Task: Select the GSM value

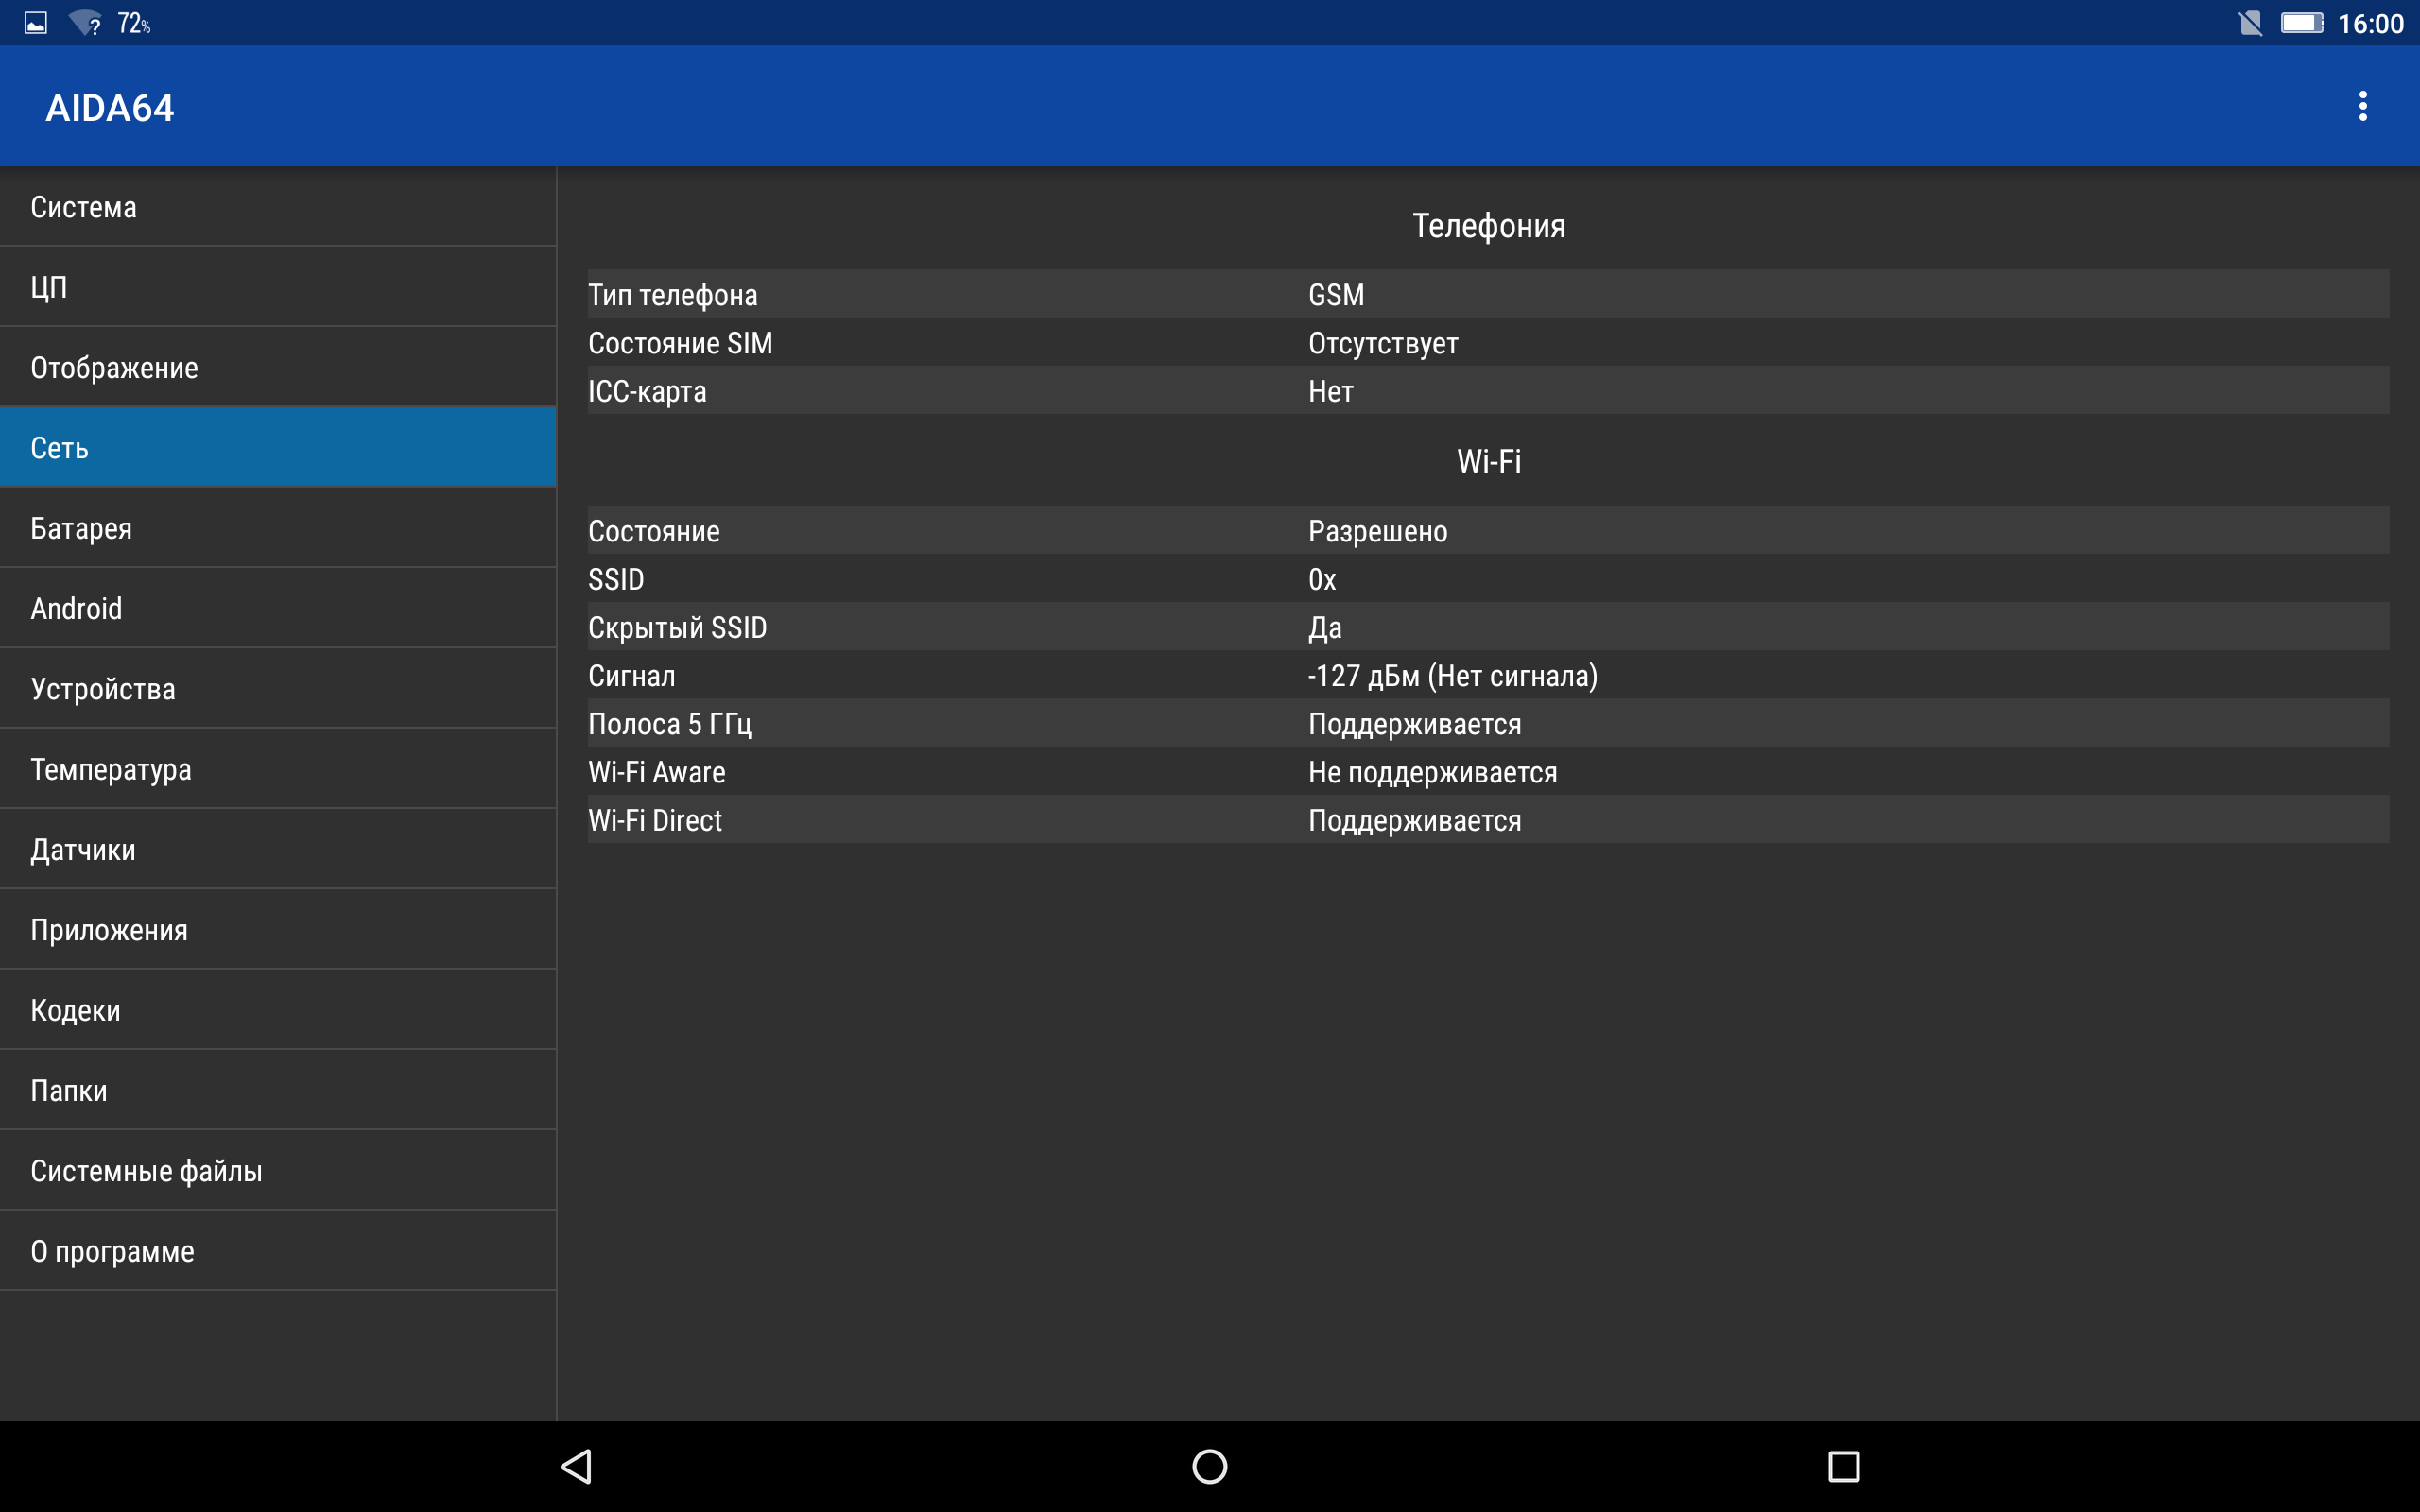Action: click(x=1336, y=295)
